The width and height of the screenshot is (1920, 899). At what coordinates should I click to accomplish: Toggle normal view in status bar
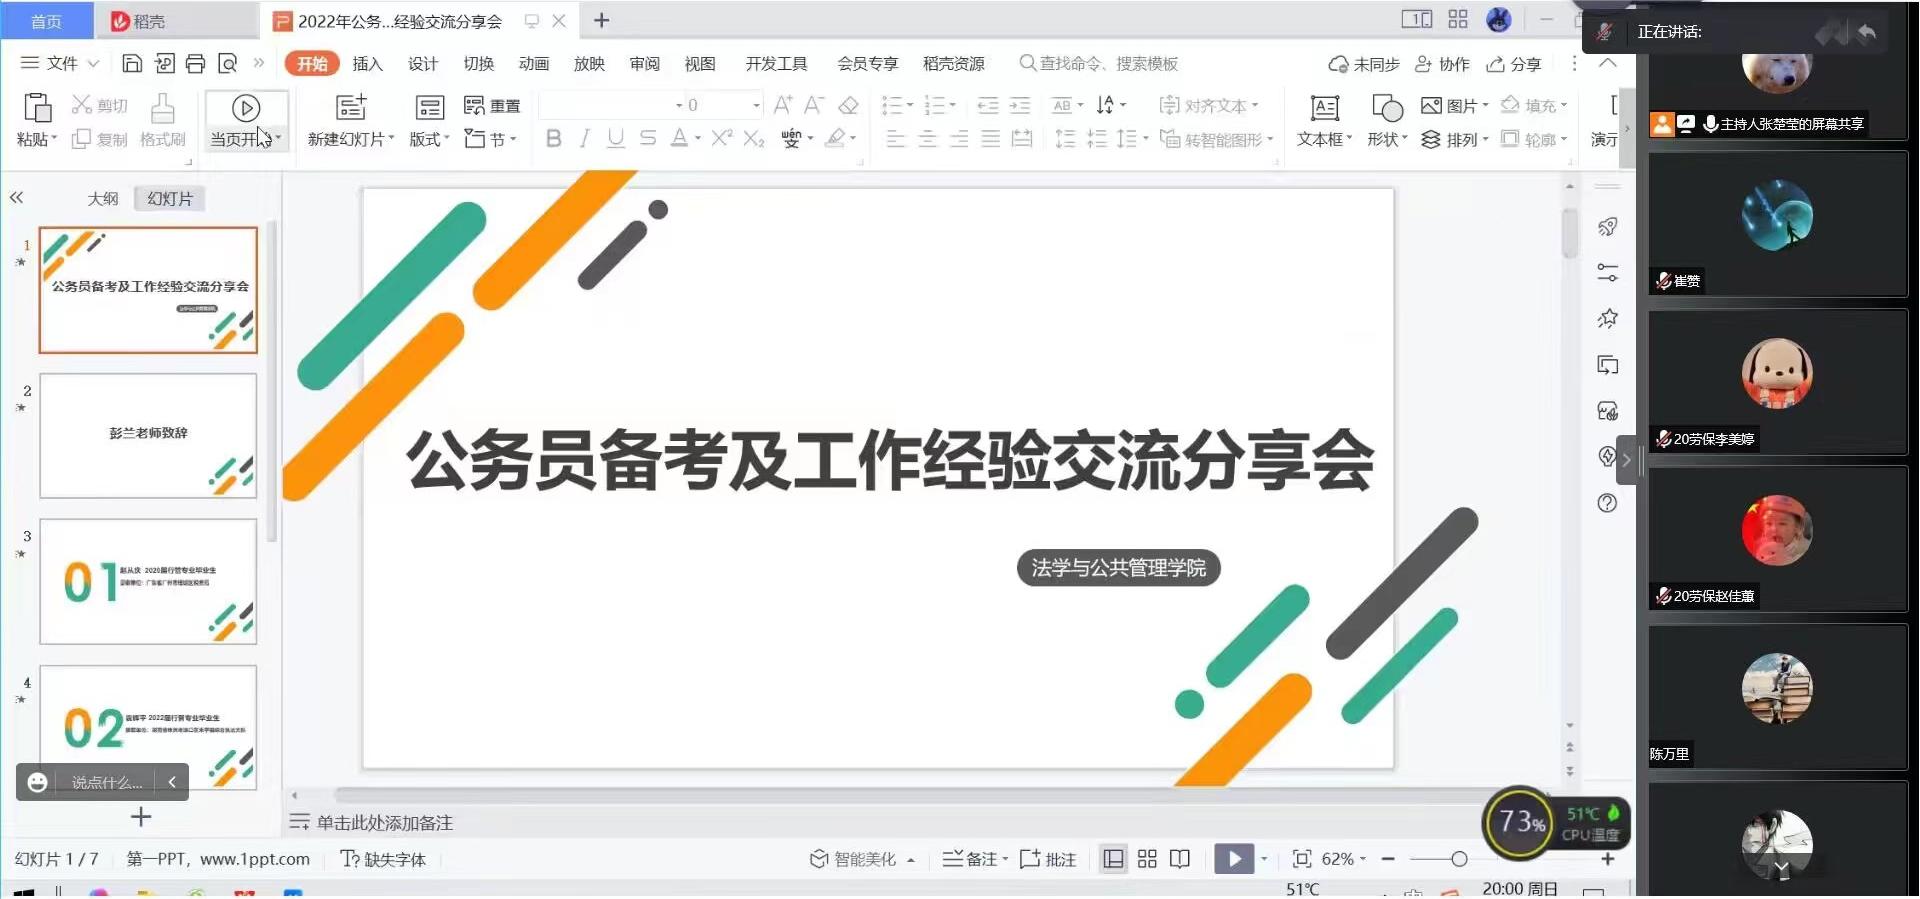pyautogui.click(x=1113, y=859)
